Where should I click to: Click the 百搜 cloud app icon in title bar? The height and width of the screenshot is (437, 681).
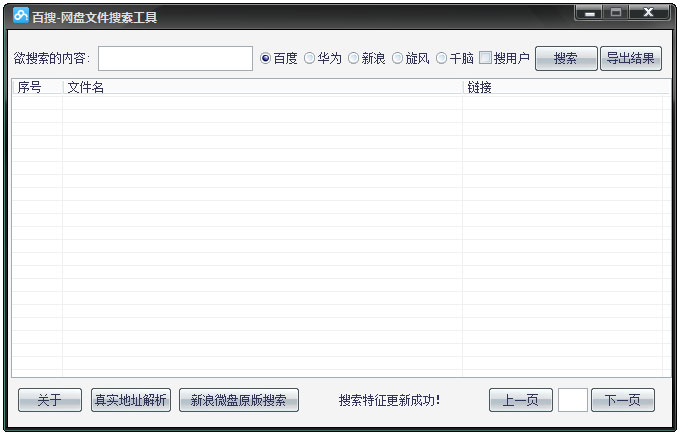click(x=20, y=16)
